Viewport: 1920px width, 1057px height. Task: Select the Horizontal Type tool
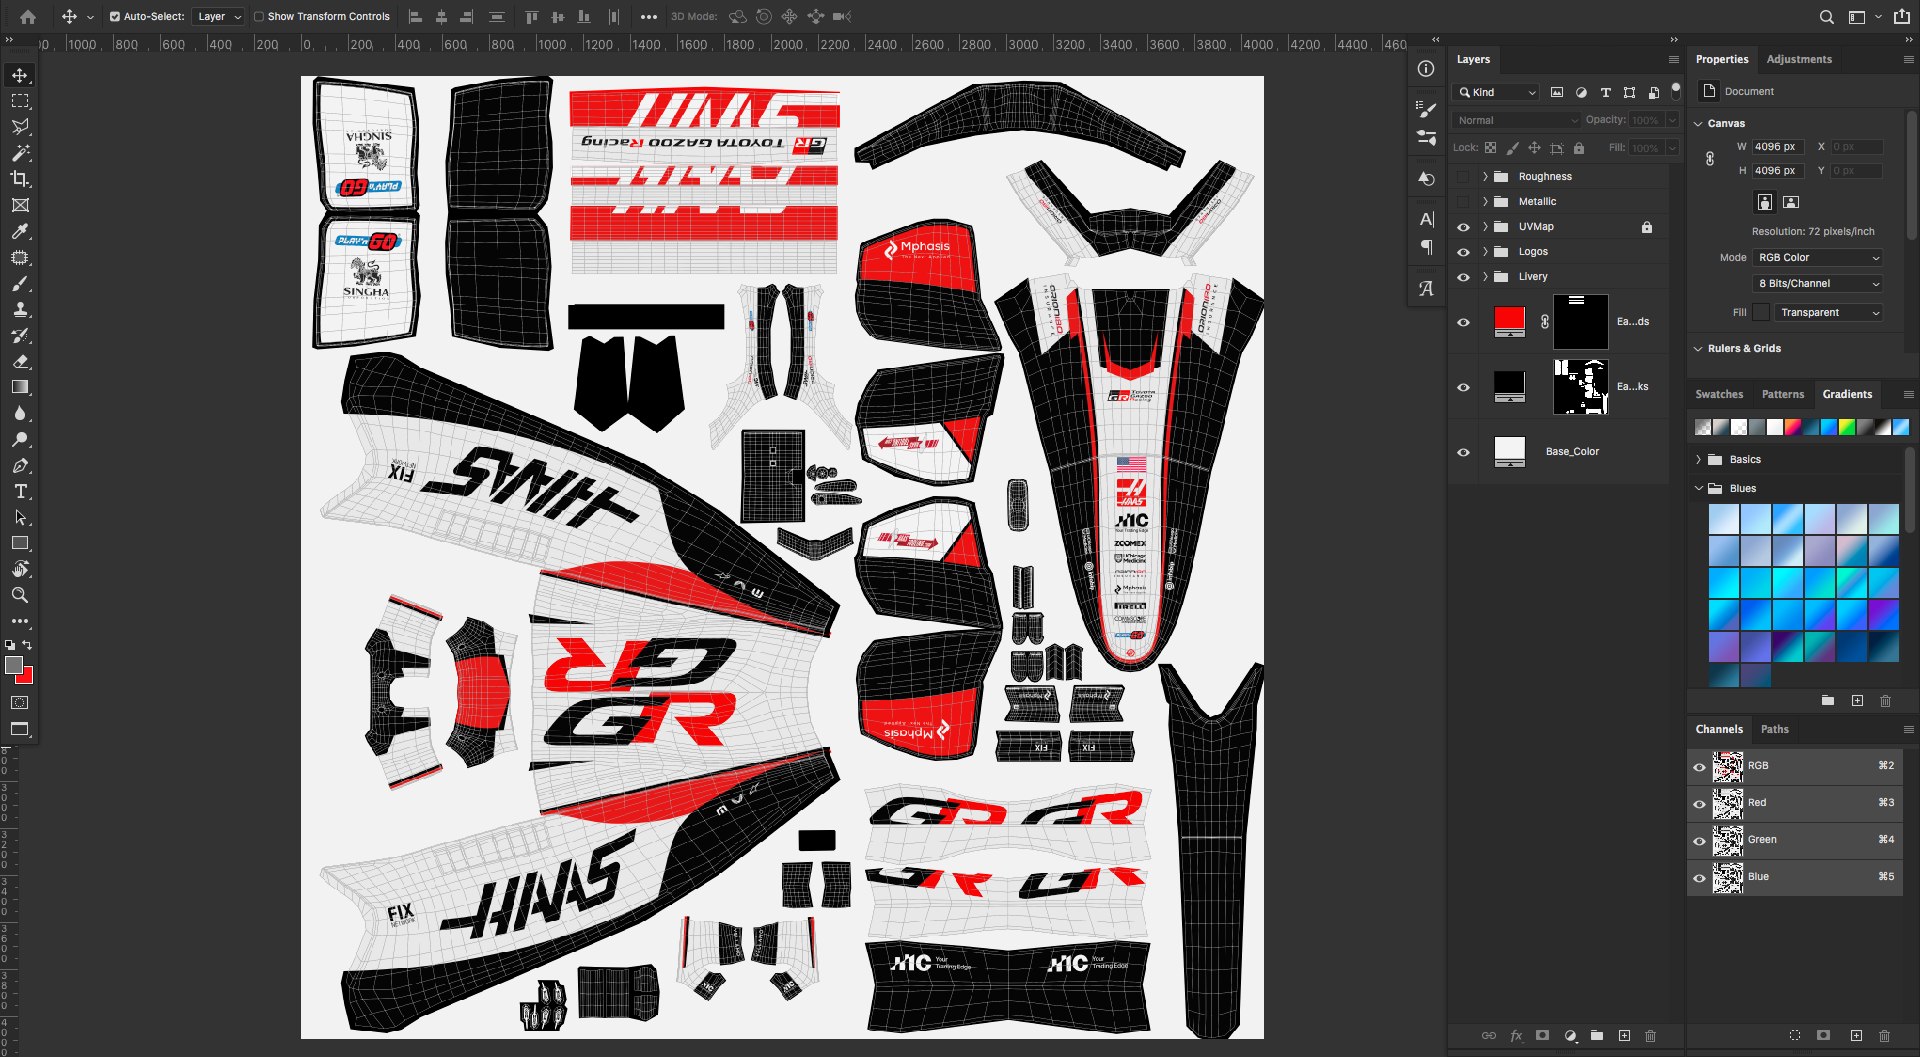point(20,492)
